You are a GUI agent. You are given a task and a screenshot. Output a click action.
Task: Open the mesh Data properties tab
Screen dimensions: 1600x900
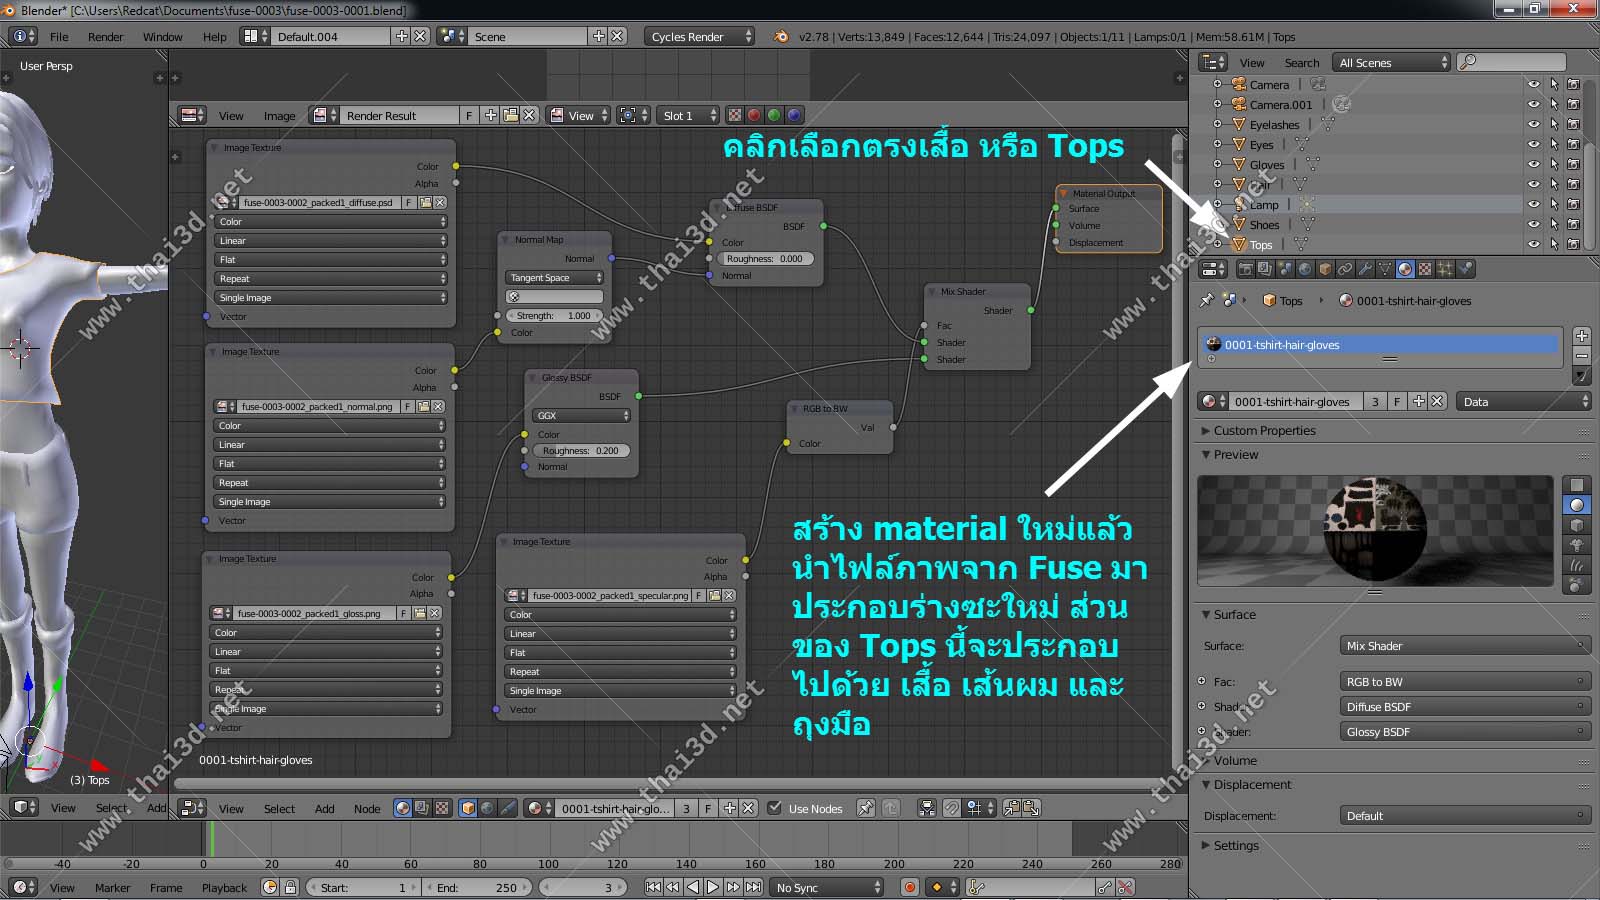1385,269
